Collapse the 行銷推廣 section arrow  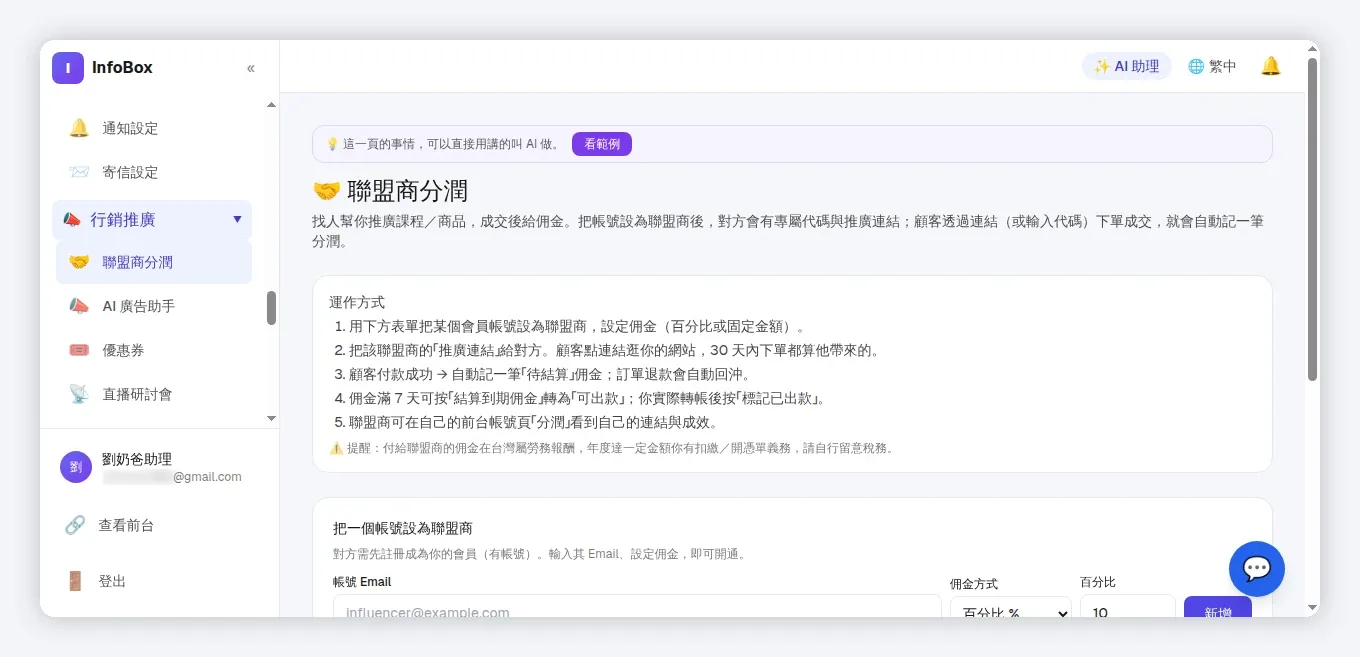pyautogui.click(x=237, y=219)
